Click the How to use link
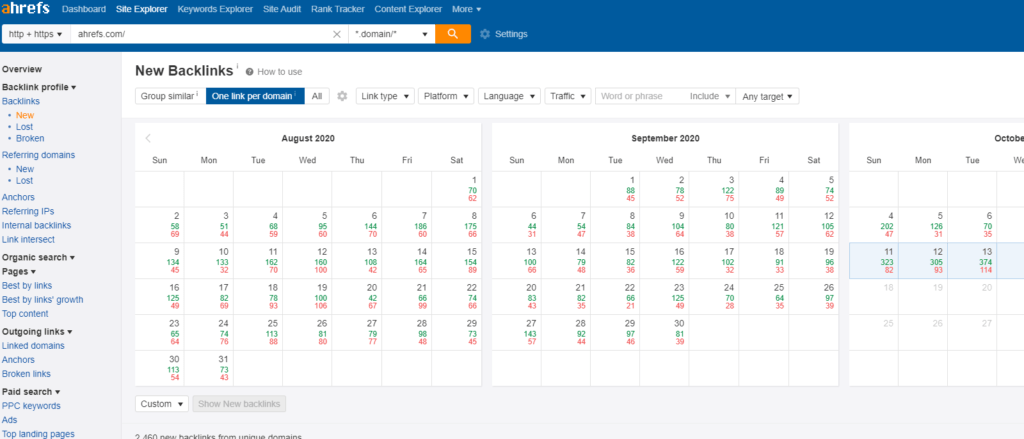Image resolution: width=1024 pixels, height=439 pixels. coord(280,72)
